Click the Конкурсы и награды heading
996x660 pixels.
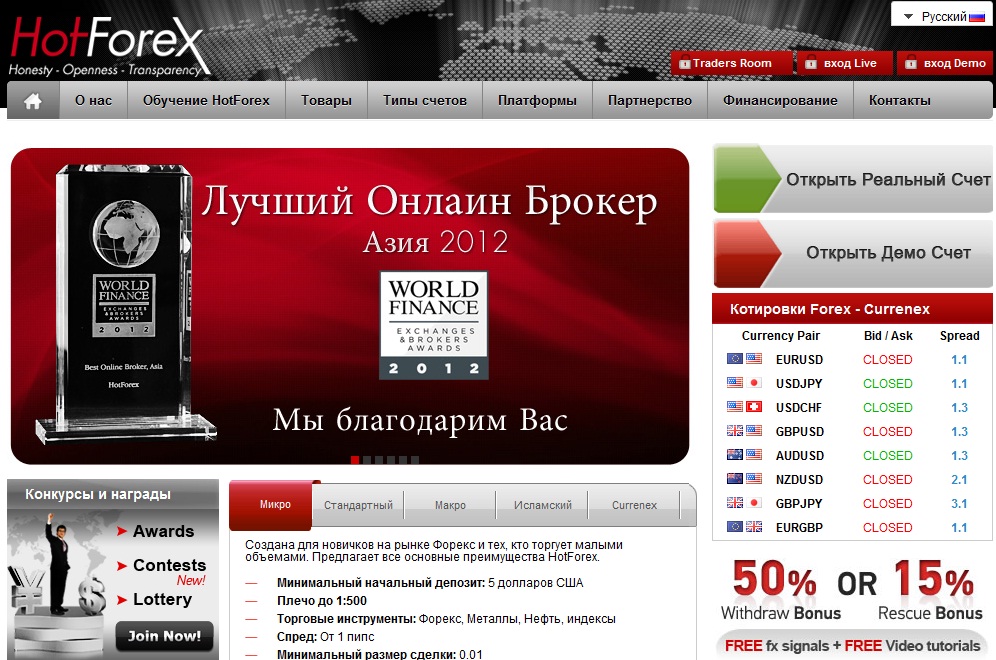point(98,494)
